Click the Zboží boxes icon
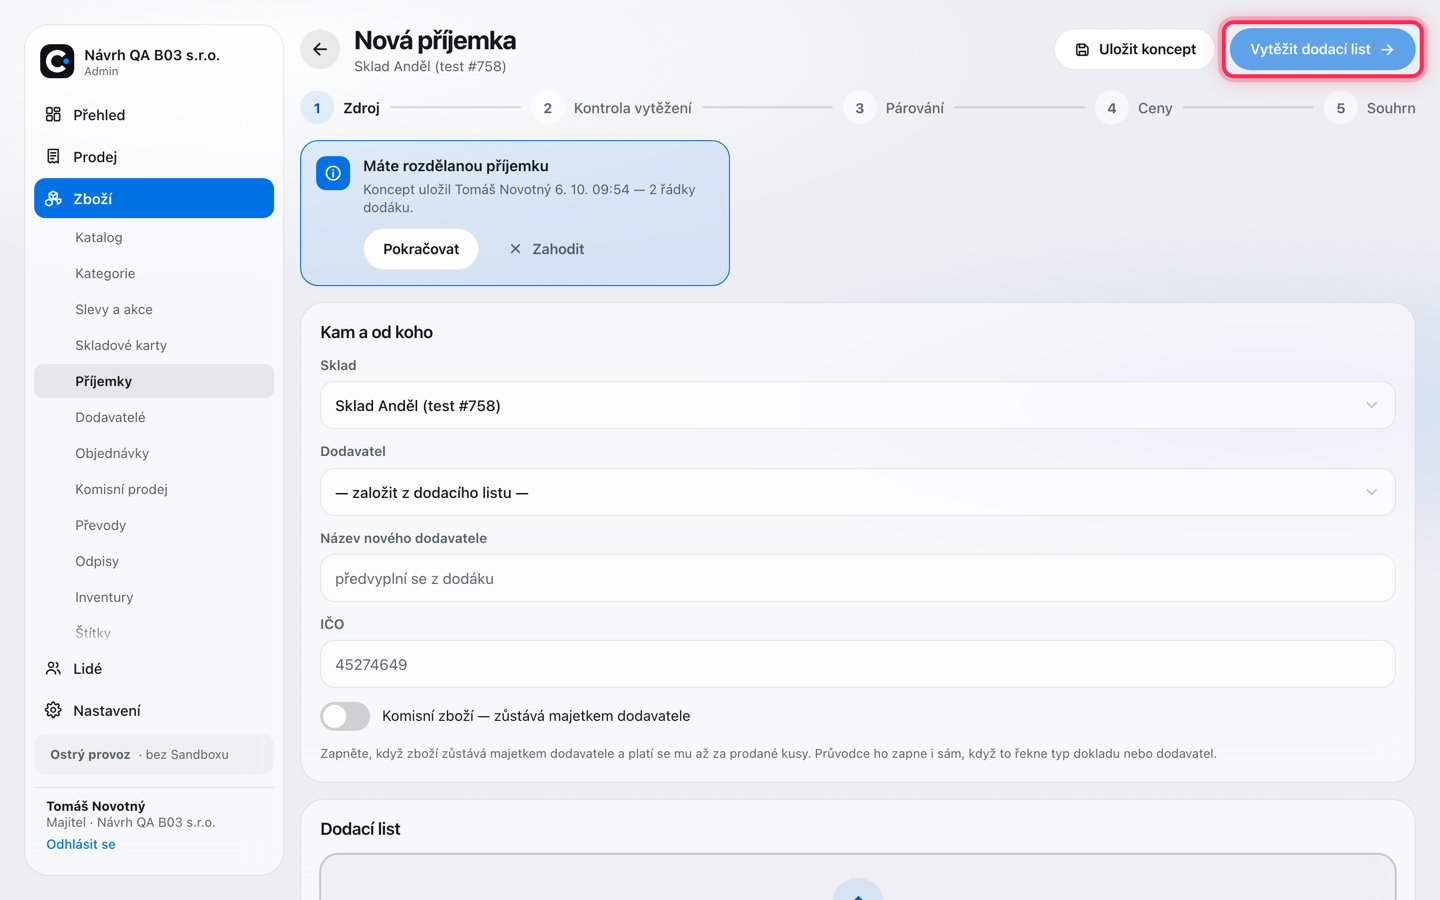 pyautogui.click(x=53, y=199)
